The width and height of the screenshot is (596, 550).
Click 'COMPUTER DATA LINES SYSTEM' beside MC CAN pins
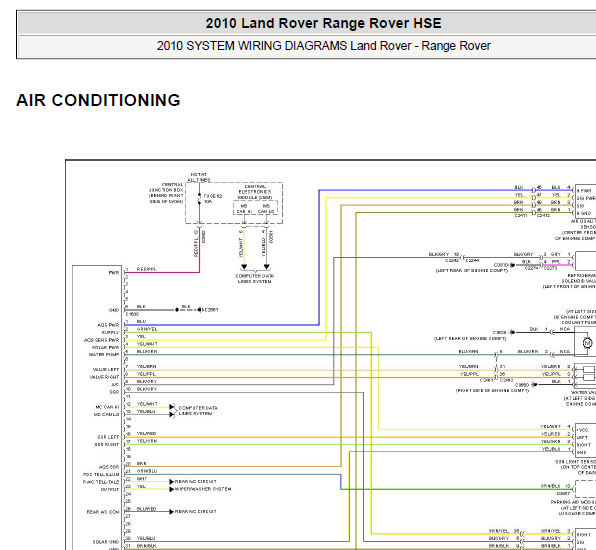coord(198,411)
